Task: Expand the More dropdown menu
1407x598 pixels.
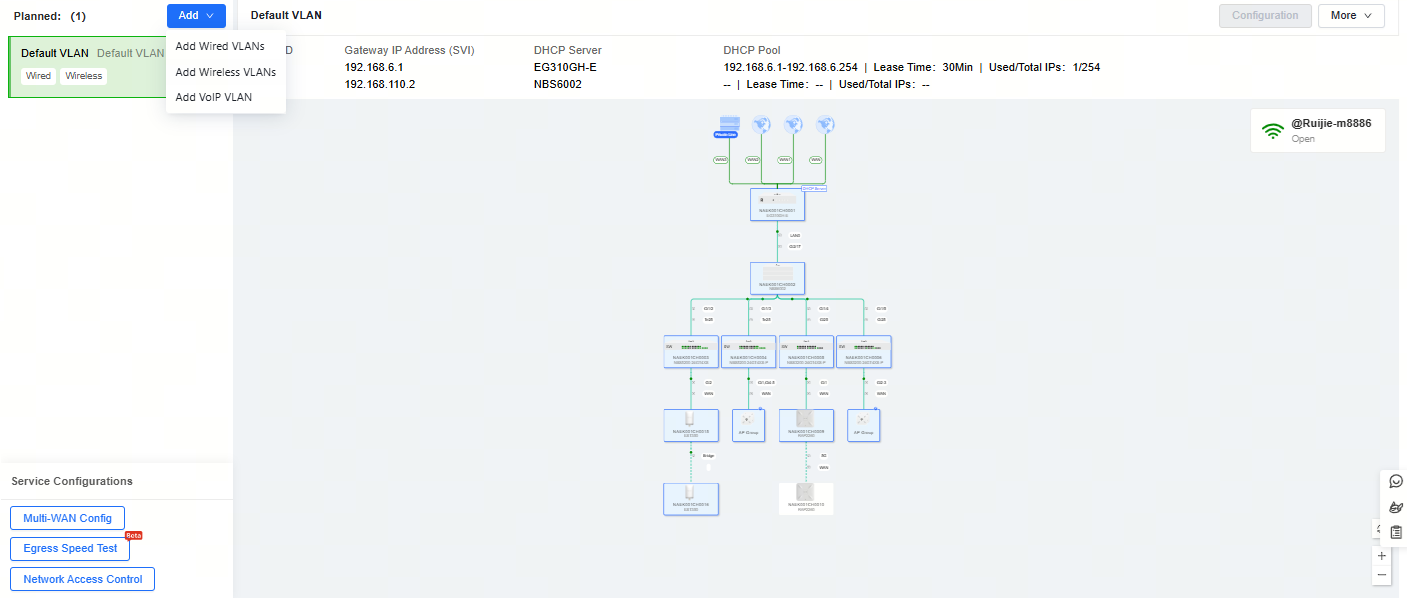Action: coord(1351,15)
